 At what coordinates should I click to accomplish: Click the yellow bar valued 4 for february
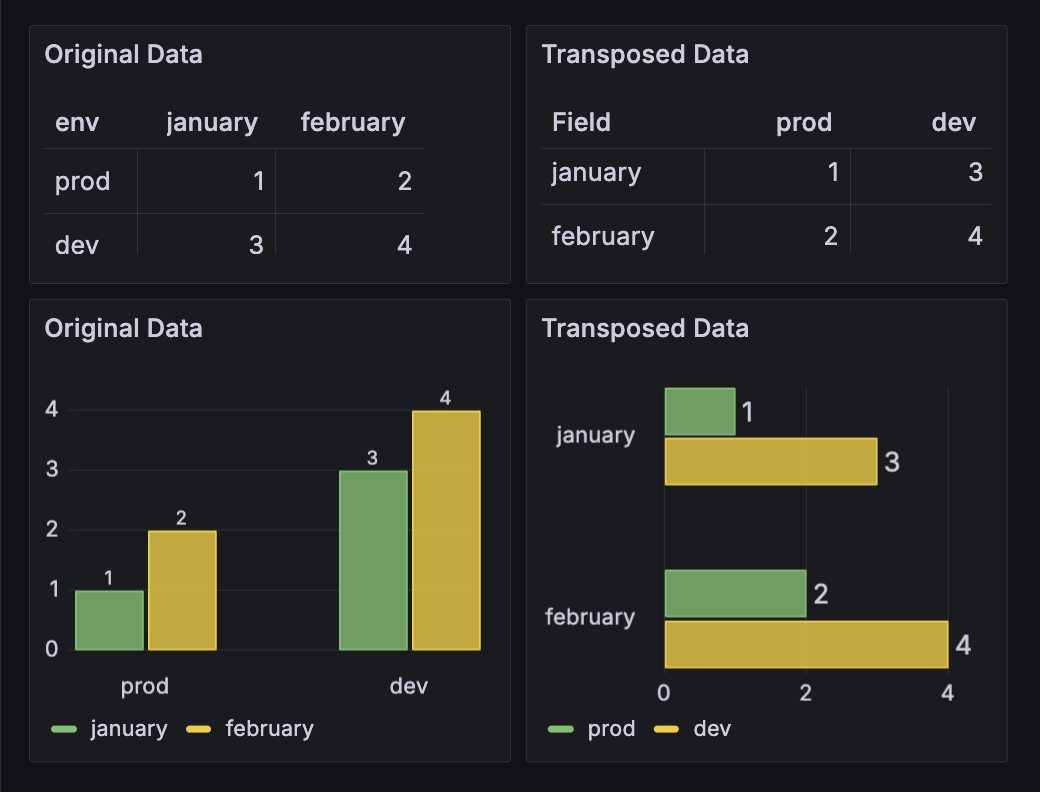coord(805,643)
